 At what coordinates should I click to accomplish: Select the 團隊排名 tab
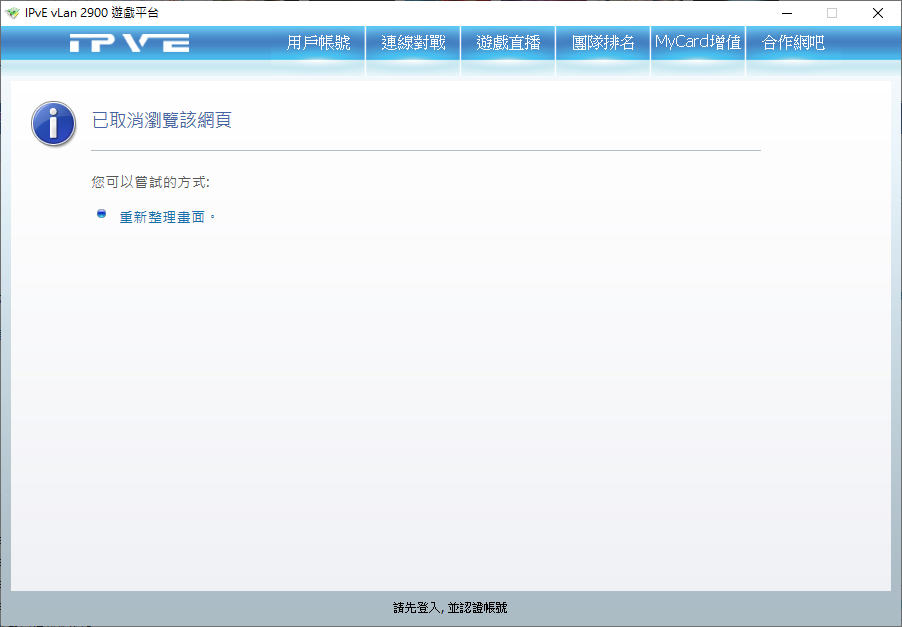[603, 43]
